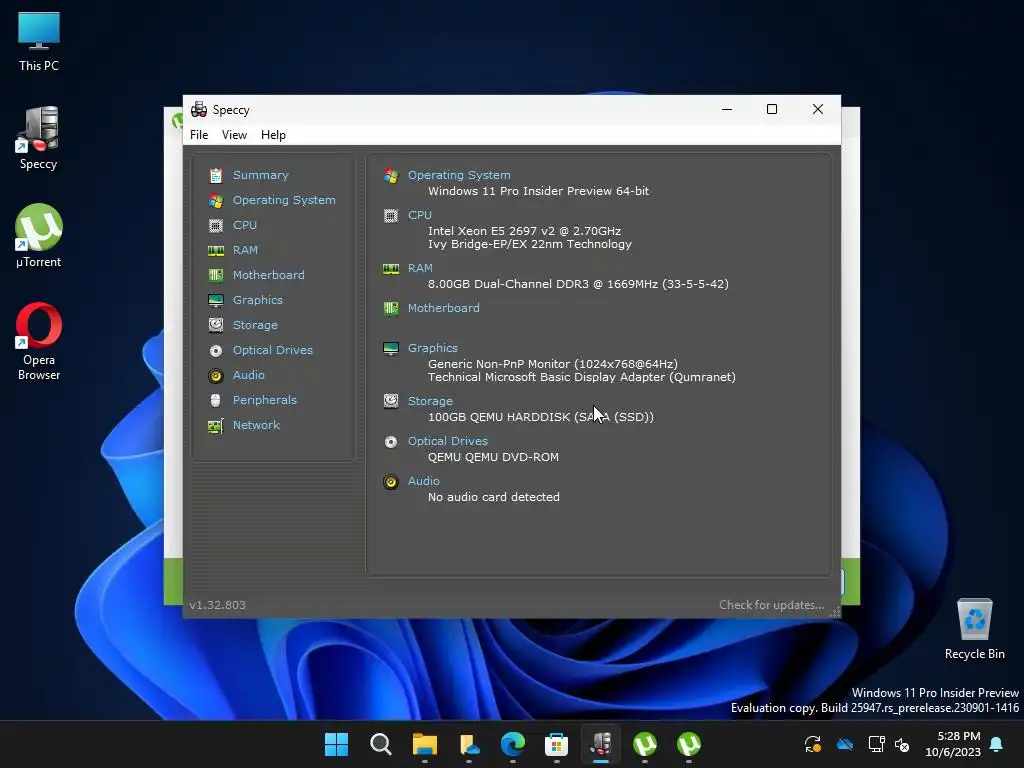Open the Windows Start button

[336, 744]
